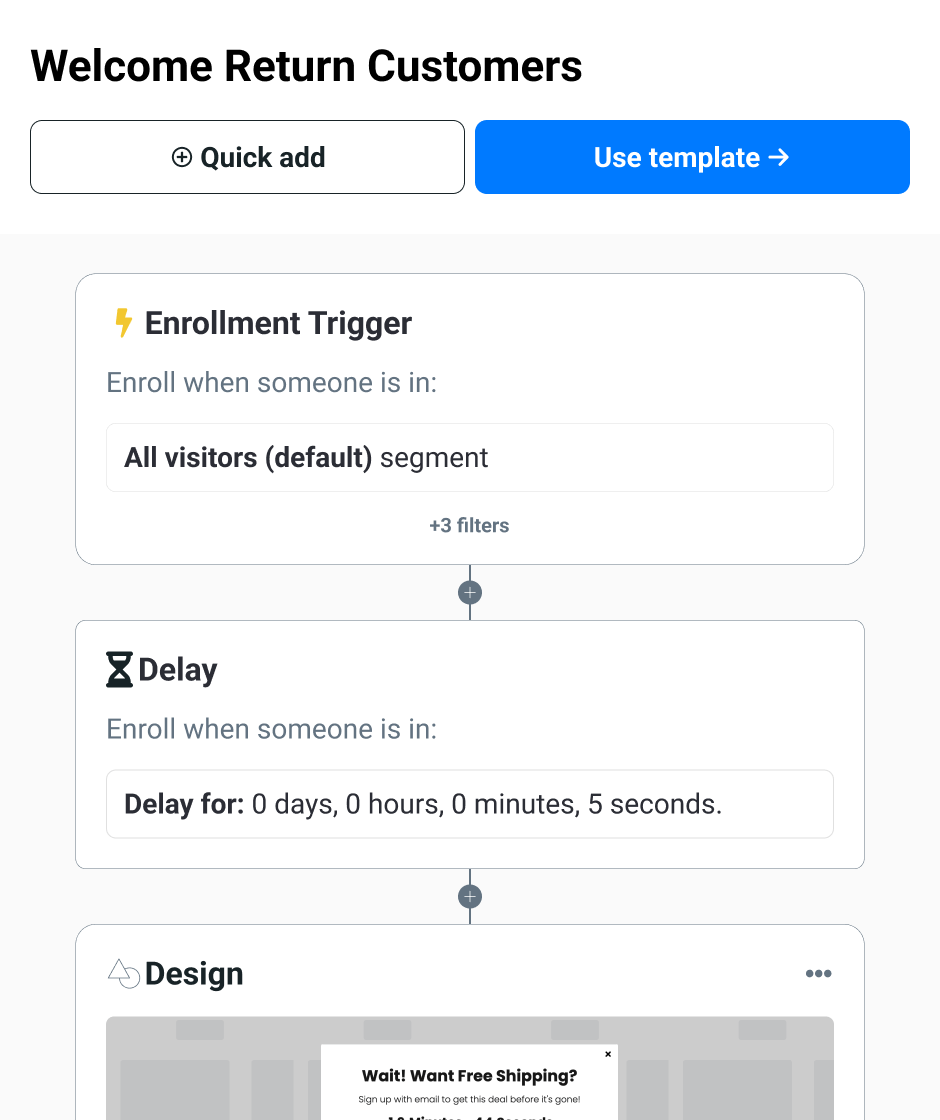Click the Quick add button
The height and width of the screenshot is (1120, 940).
247,157
